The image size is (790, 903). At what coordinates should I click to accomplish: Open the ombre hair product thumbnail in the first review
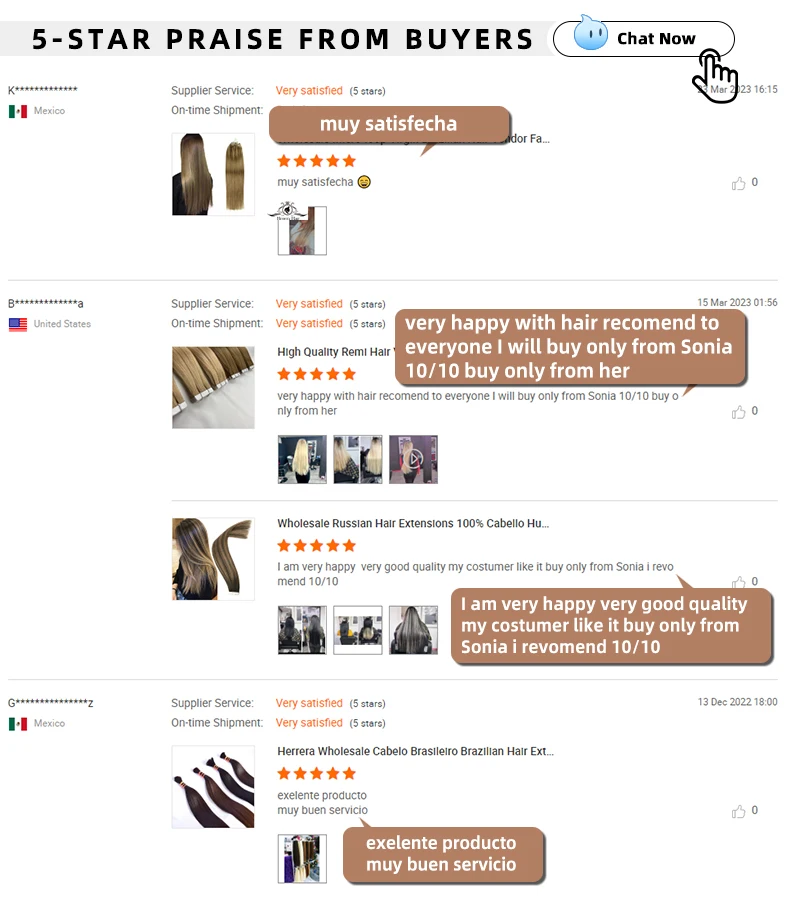[x=213, y=174]
